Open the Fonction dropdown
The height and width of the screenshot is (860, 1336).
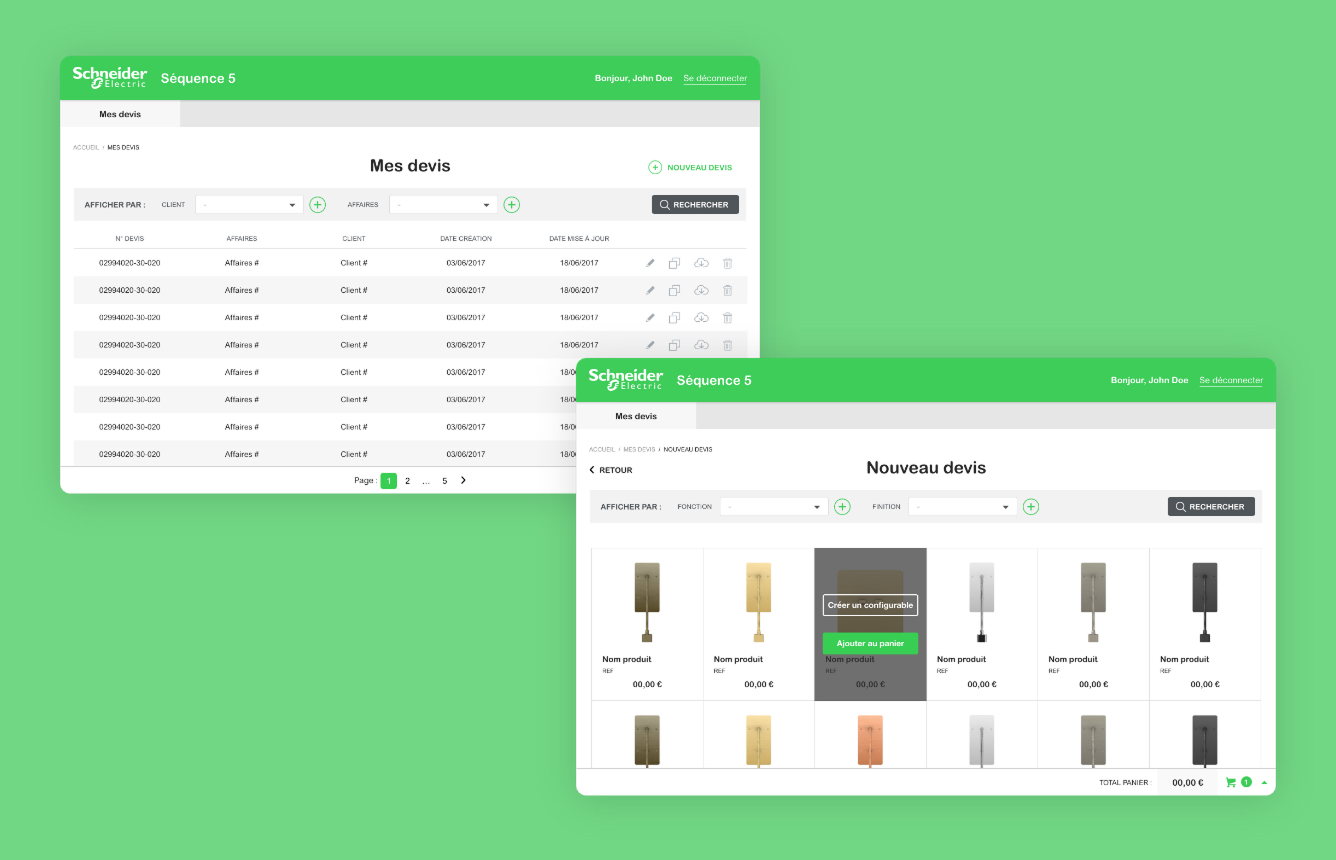773,506
